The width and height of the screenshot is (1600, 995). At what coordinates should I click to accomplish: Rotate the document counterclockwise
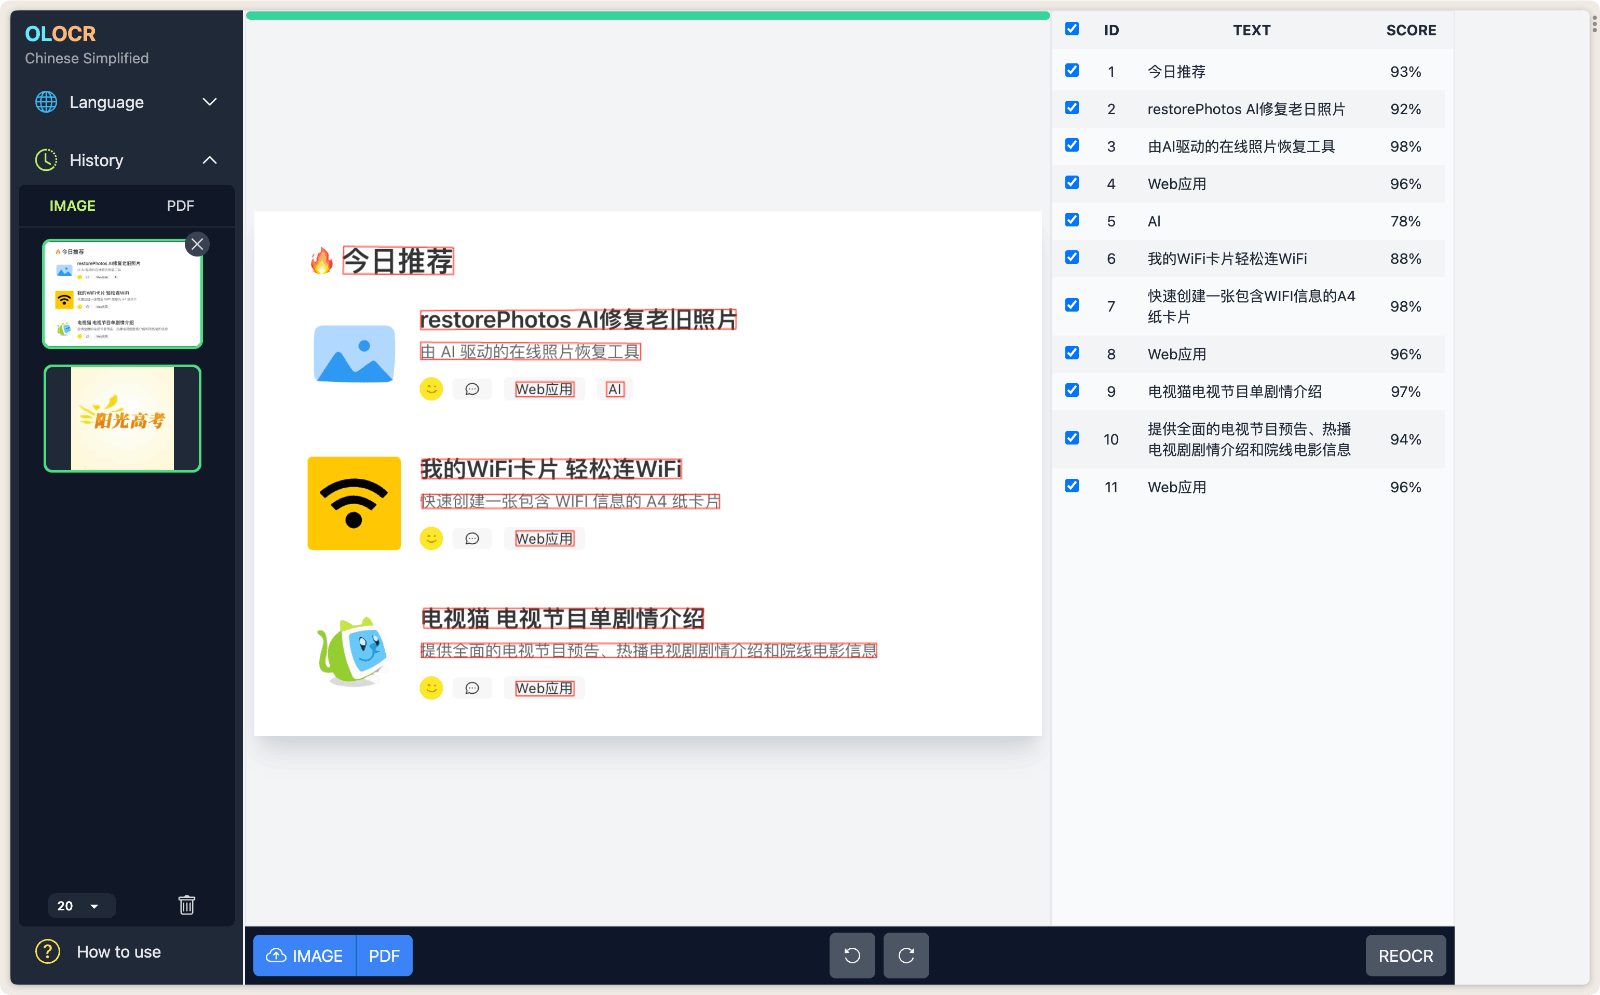tap(851, 955)
